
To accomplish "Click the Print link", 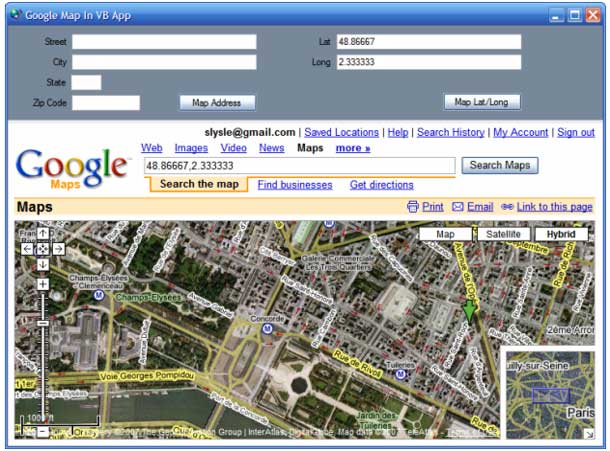I will coord(433,207).
